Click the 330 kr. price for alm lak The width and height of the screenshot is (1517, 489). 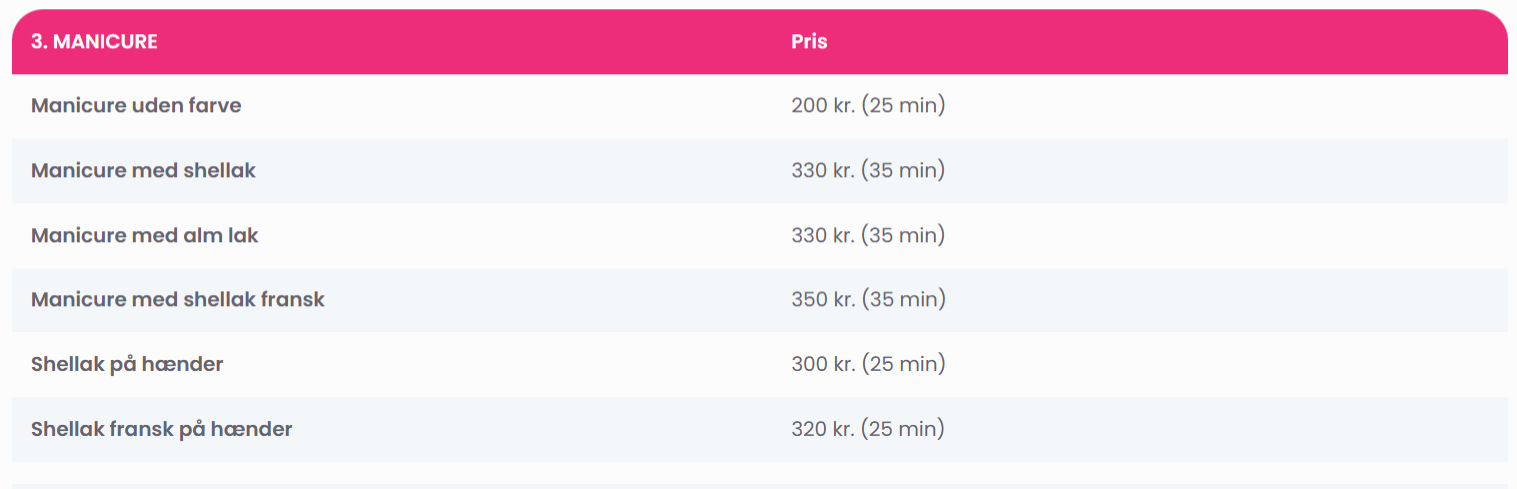coord(868,235)
